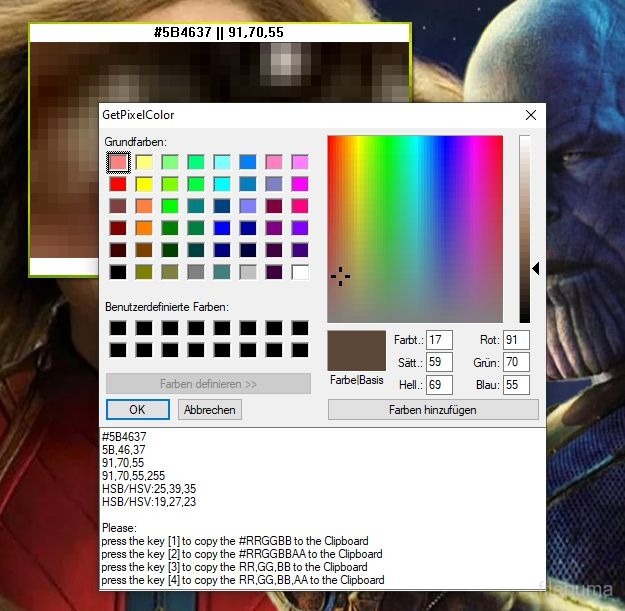Close the GetPixelColor dialog

click(x=531, y=115)
